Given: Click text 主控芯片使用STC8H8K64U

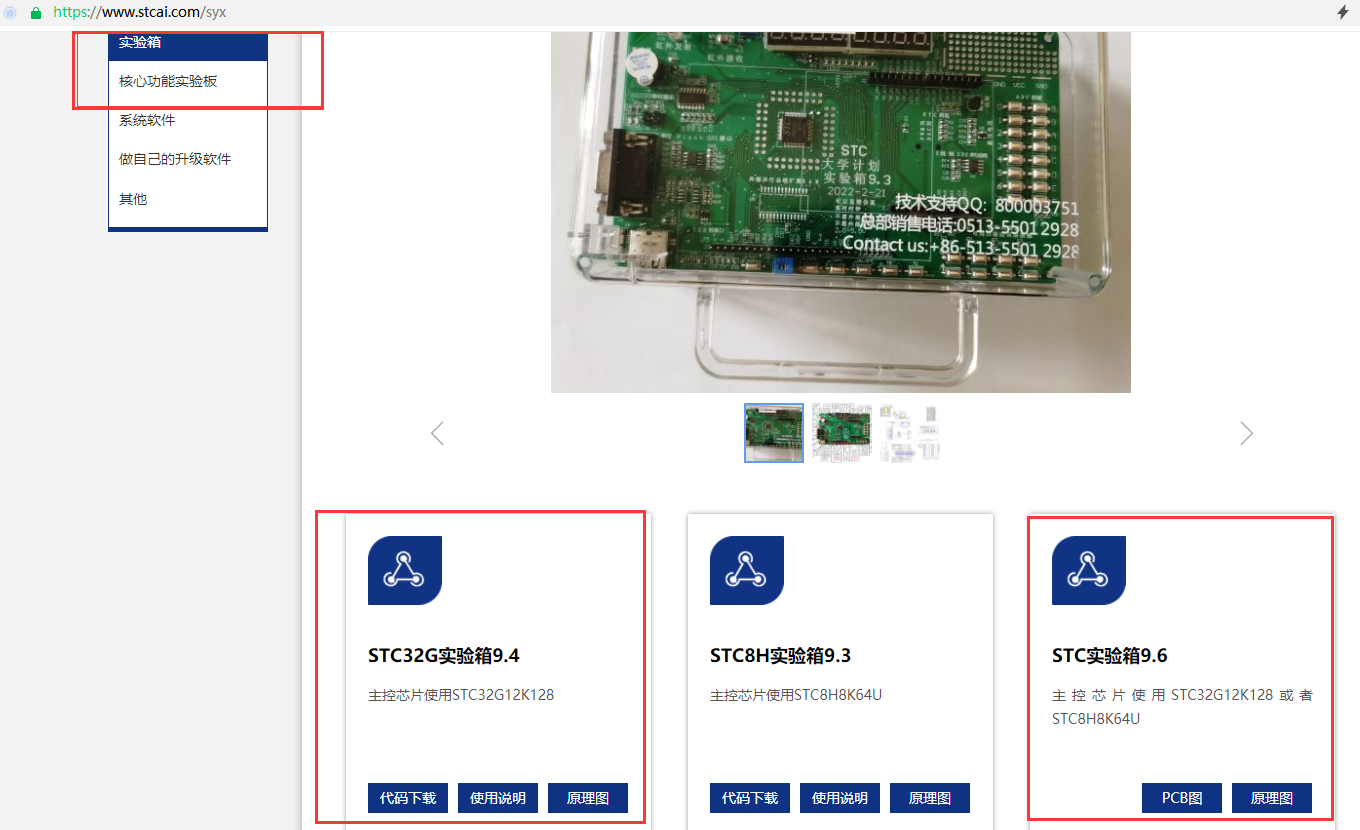Looking at the screenshot, I should [796, 695].
